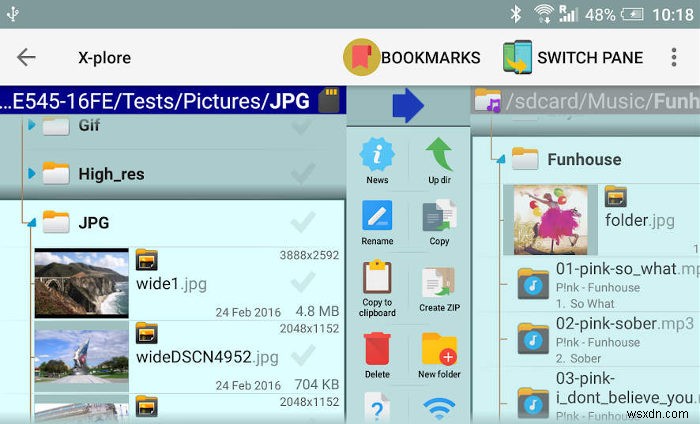The width and height of the screenshot is (700, 424).
Task: Select the 02-pink-sober.mp3 name
Action: click(x=625, y=323)
